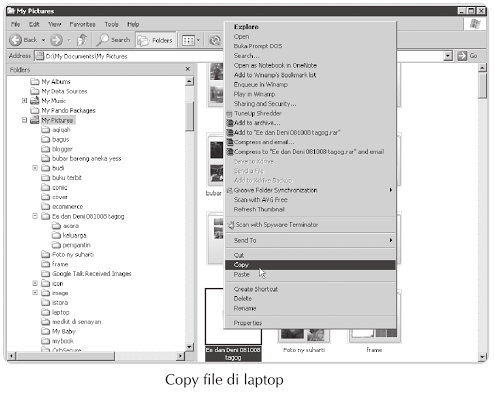
Task: Open the Tools menu
Action: (x=111, y=24)
